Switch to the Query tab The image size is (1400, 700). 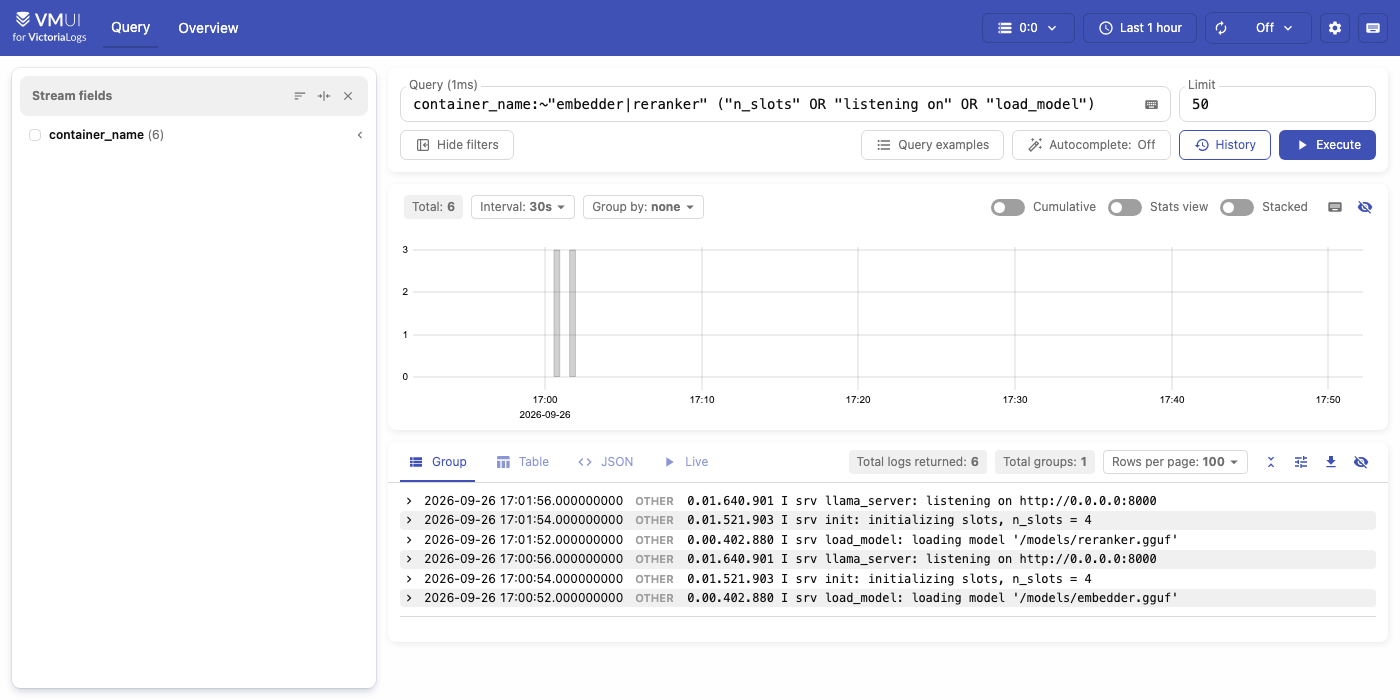point(130,28)
